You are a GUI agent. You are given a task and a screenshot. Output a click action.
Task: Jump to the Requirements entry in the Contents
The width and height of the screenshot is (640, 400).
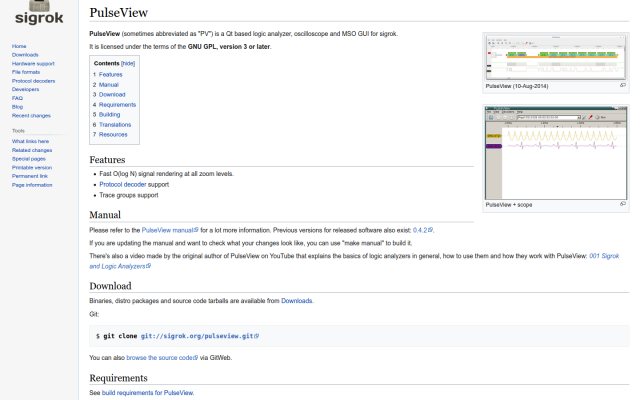point(117,105)
